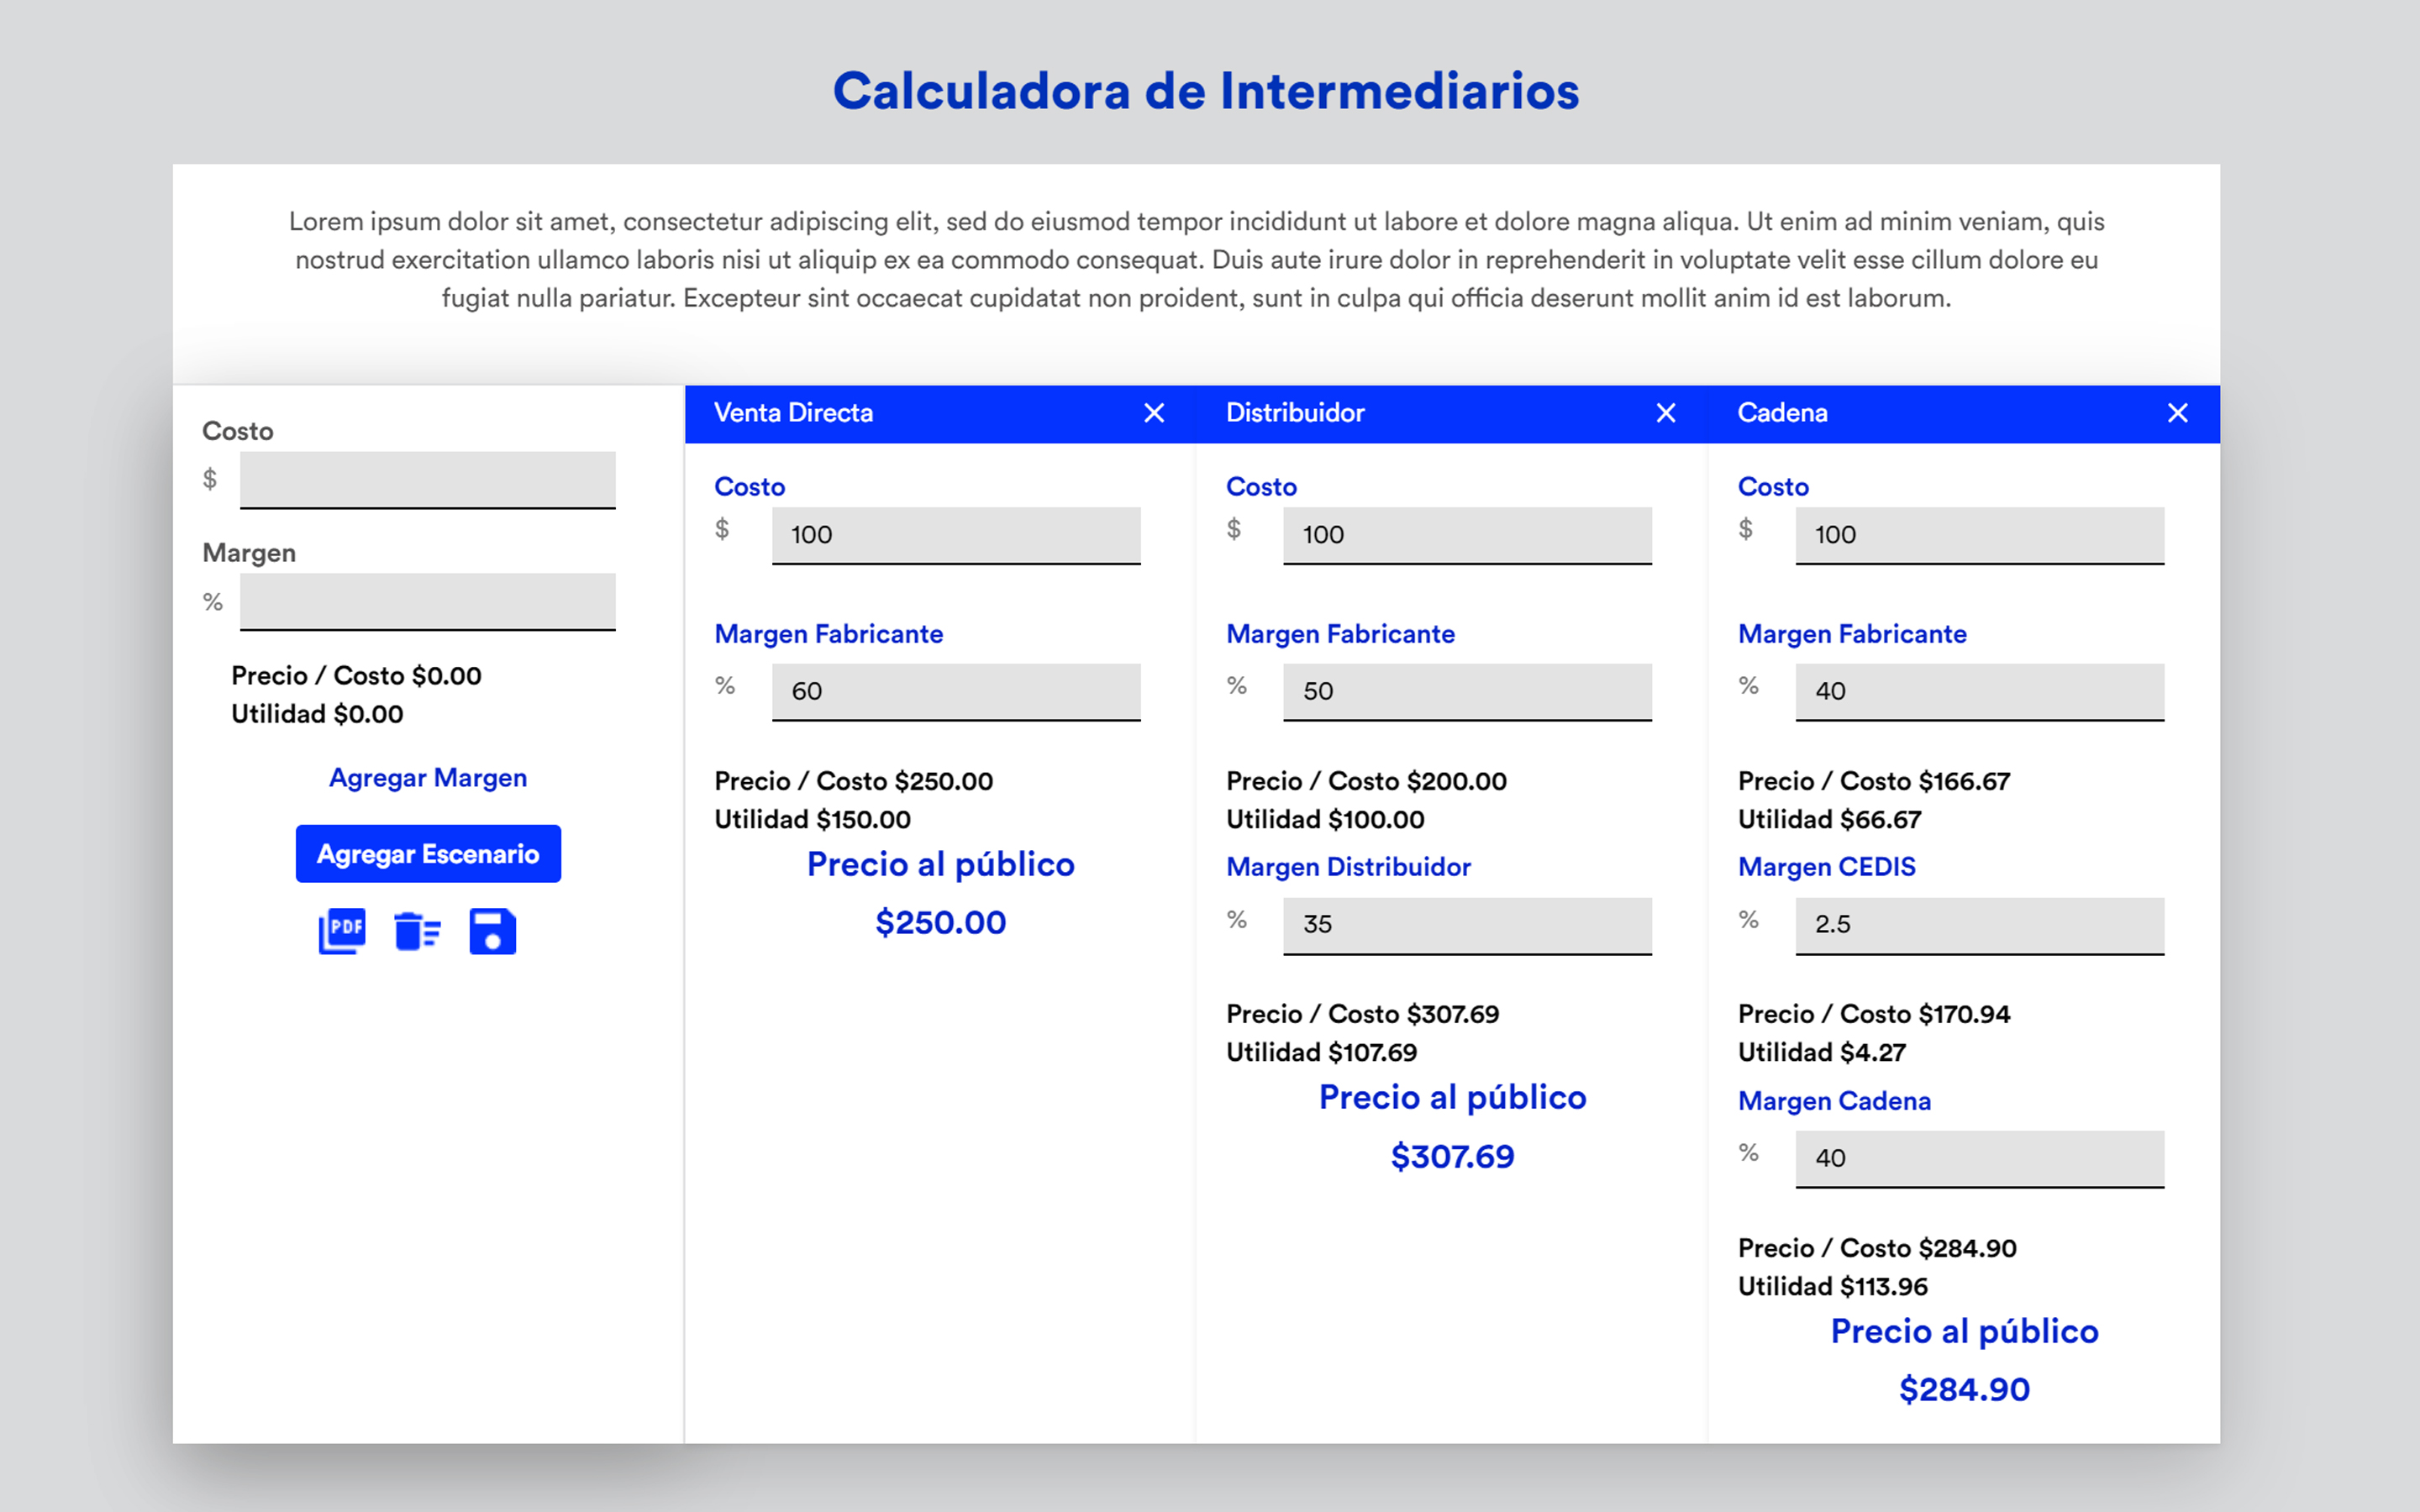2420x1512 pixels.
Task: Click the Agregar Margen link
Action: pyautogui.click(x=428, y=778)
